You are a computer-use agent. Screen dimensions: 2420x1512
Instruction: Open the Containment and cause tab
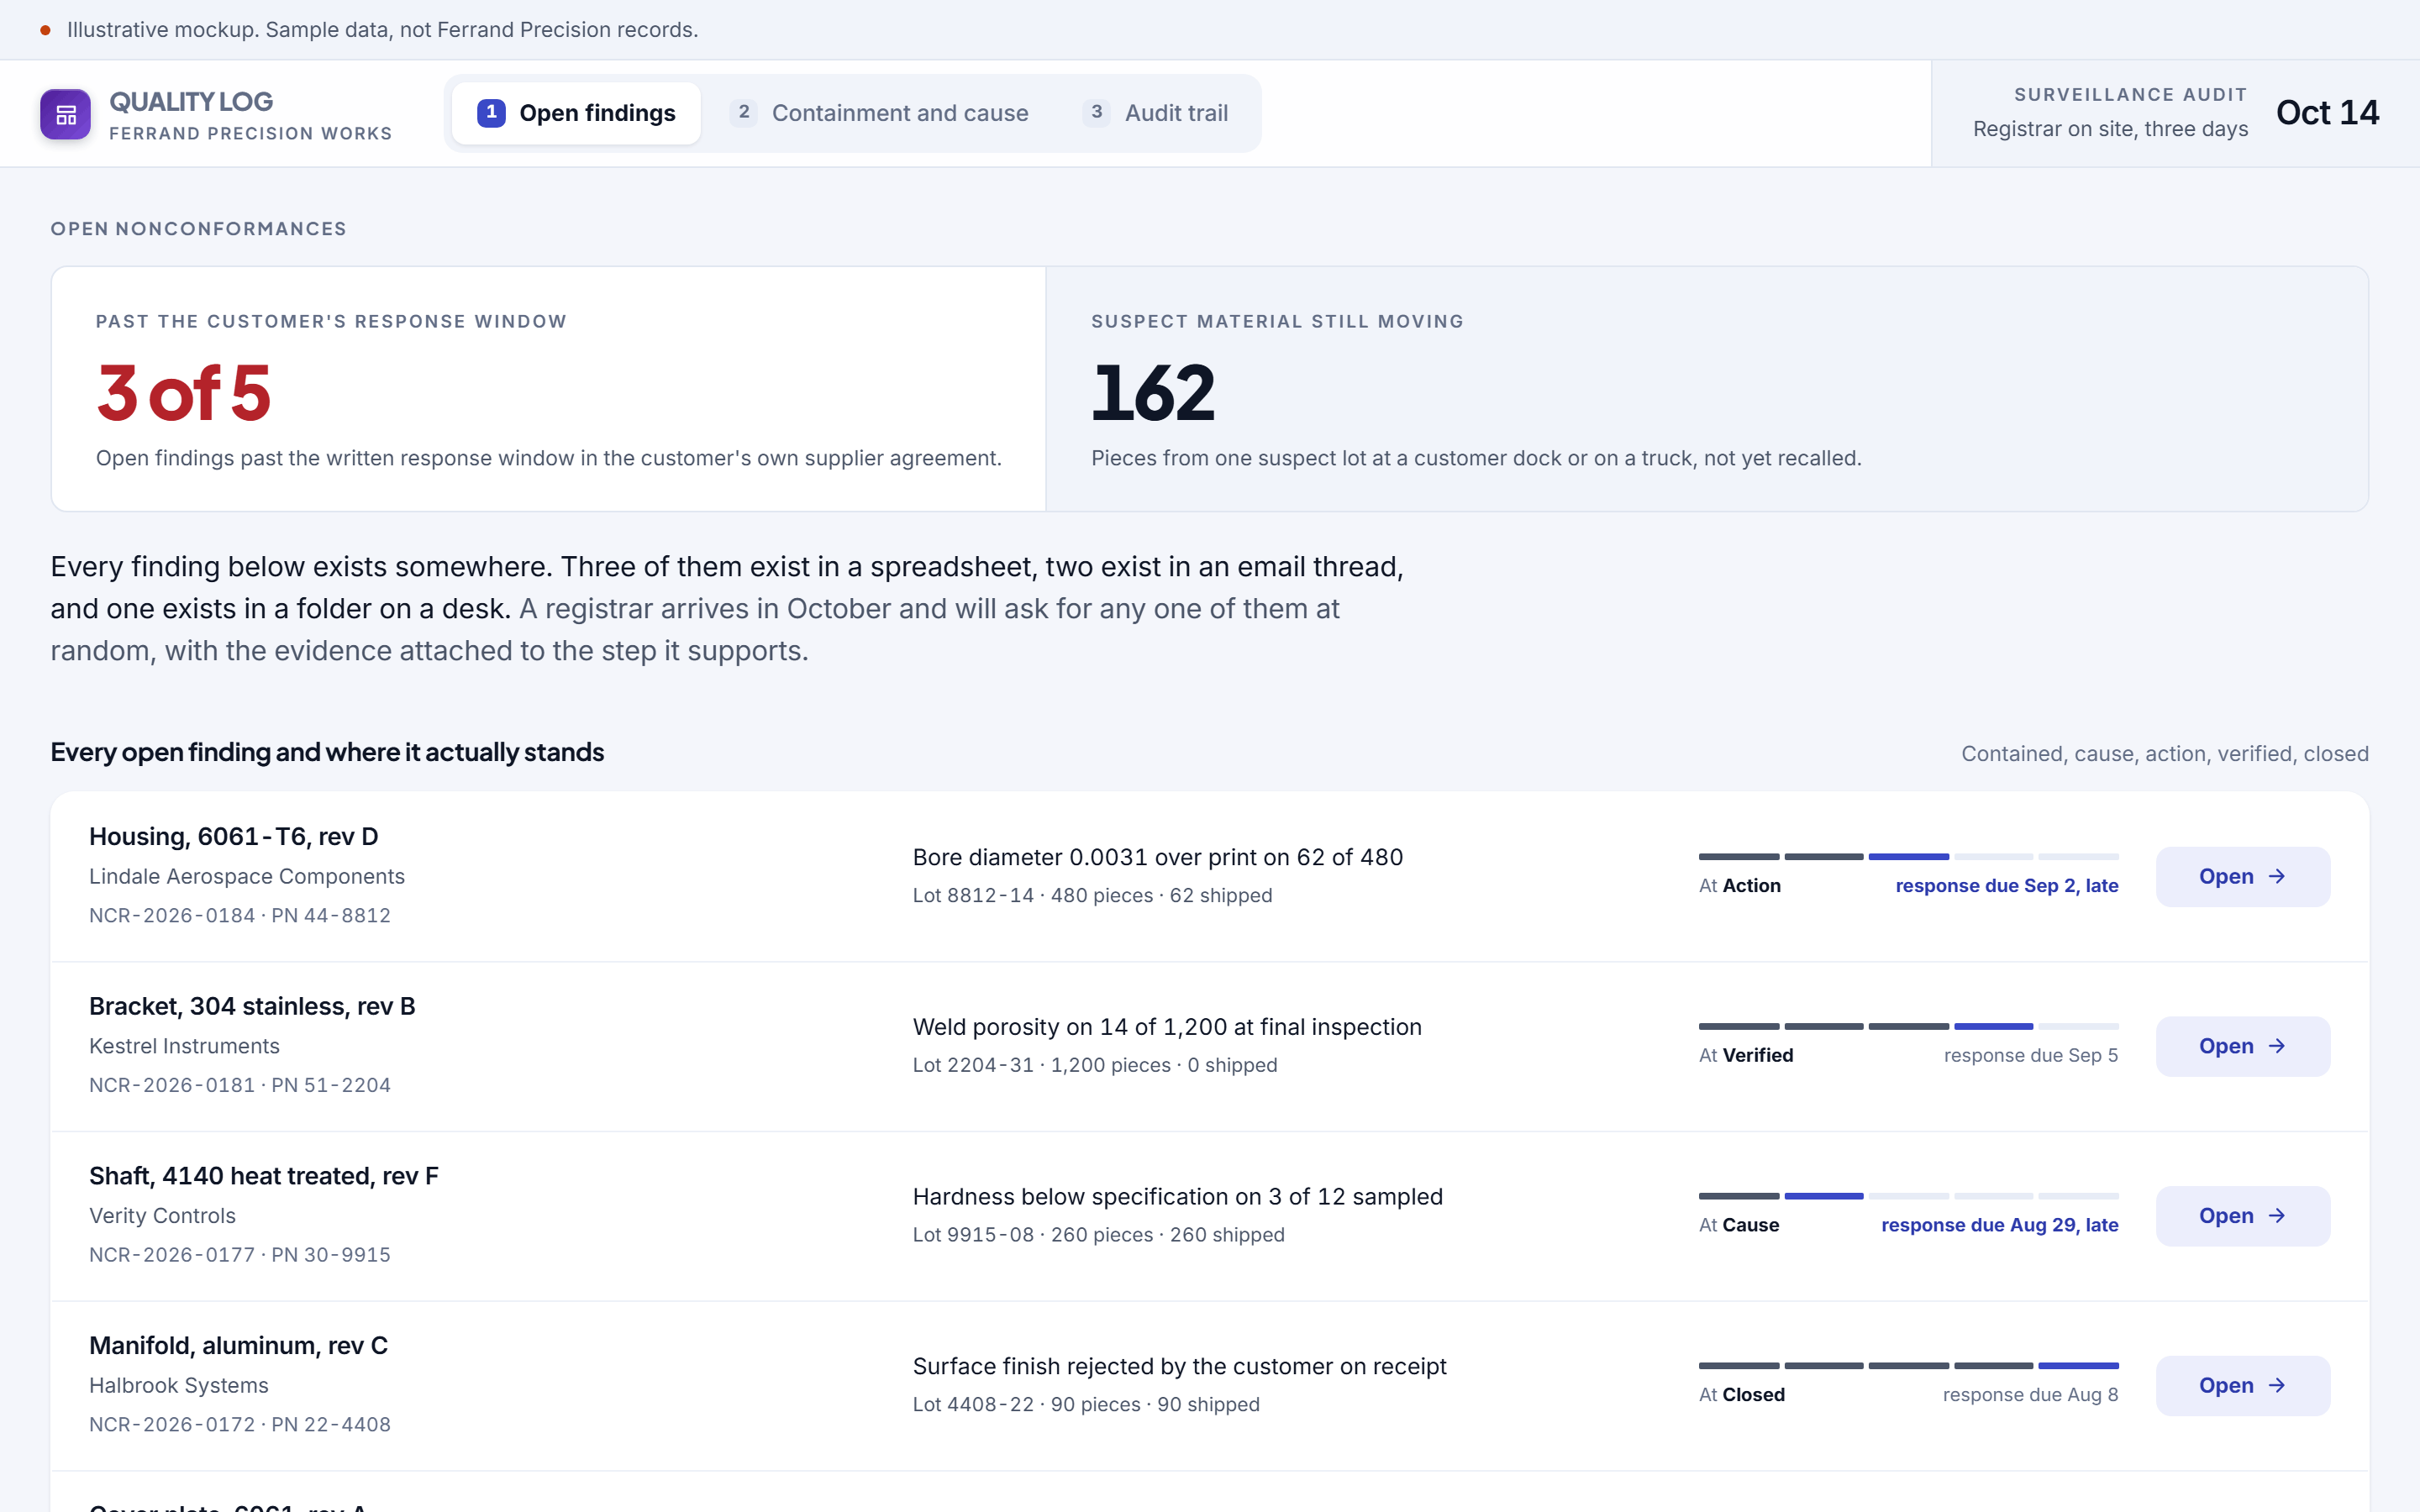[879, 113]
